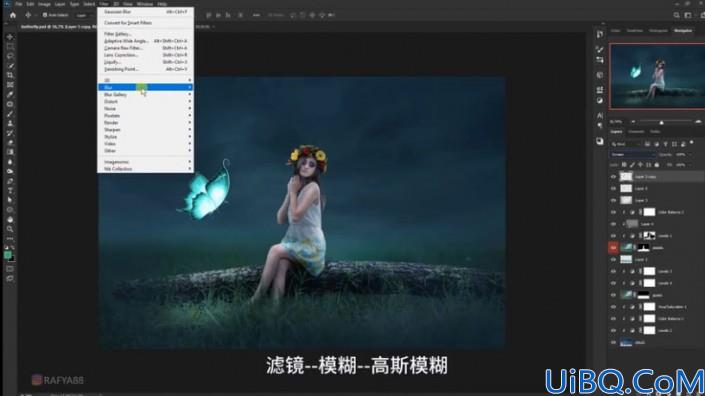Open the search icon at top right
The width and height of the screenshot is (705, 396).
point(676,15)
